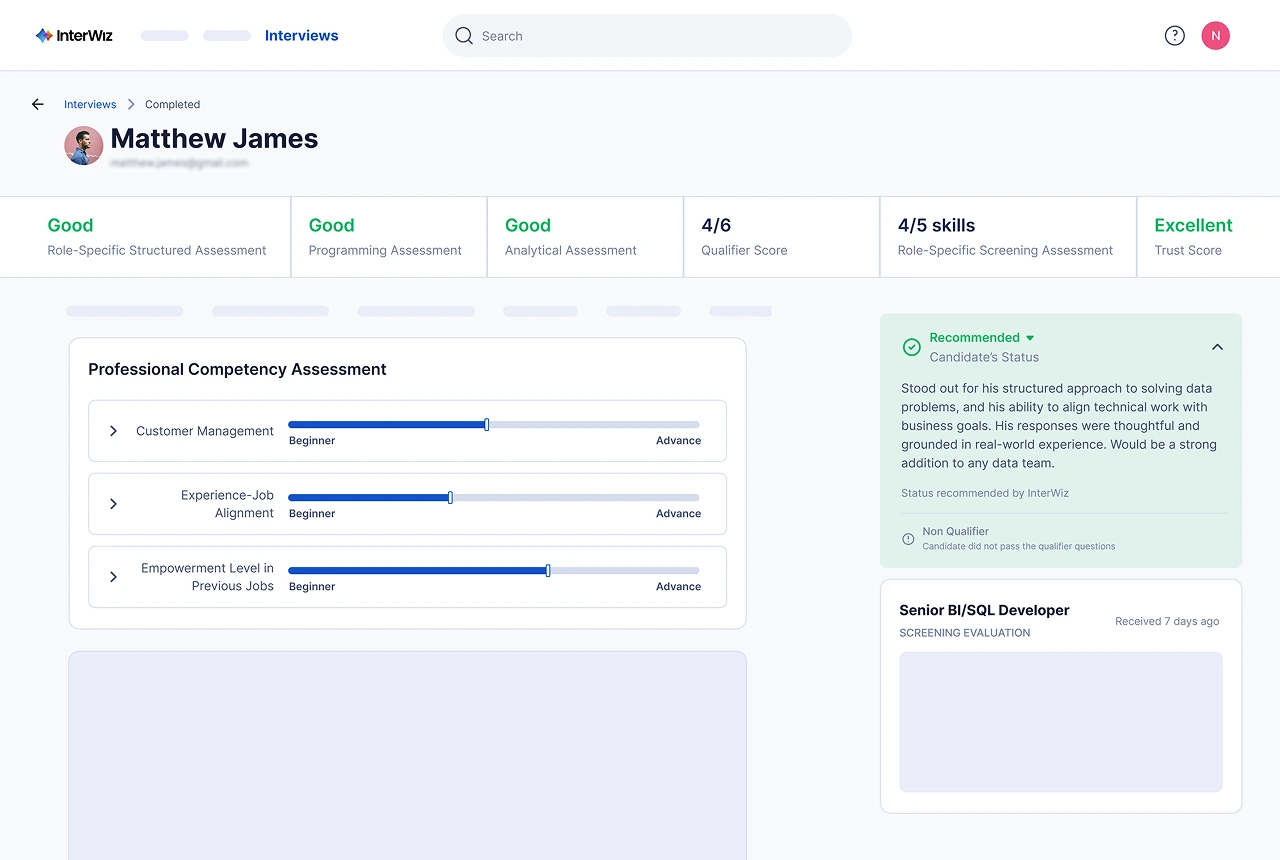Switch to the Interviews nav tab
This screenshot has height=860, width=1280.
coord(301,36)
